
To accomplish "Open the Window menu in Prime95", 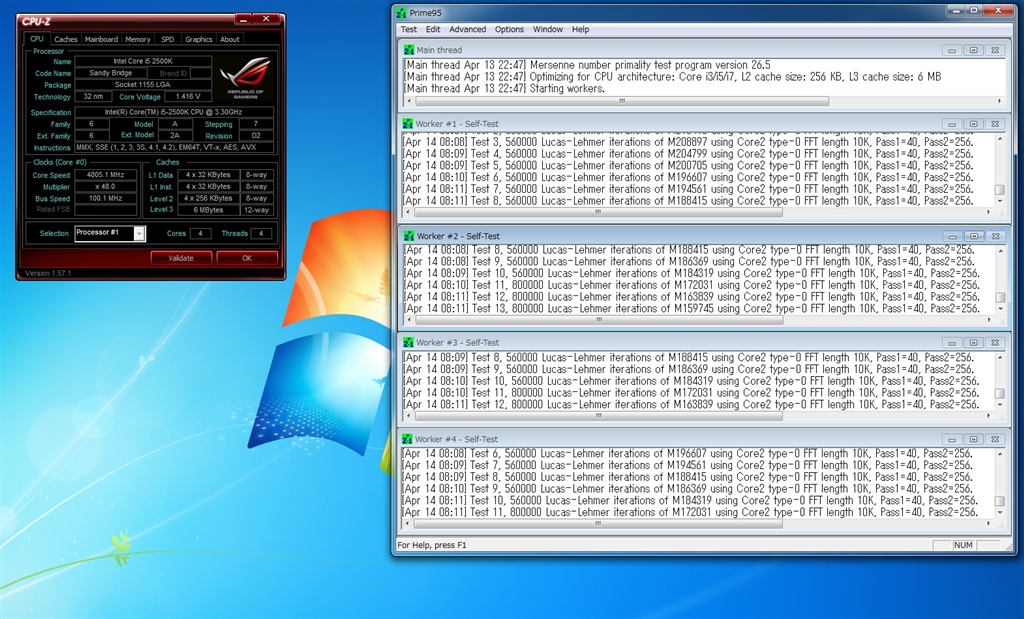I will [548, 29].
